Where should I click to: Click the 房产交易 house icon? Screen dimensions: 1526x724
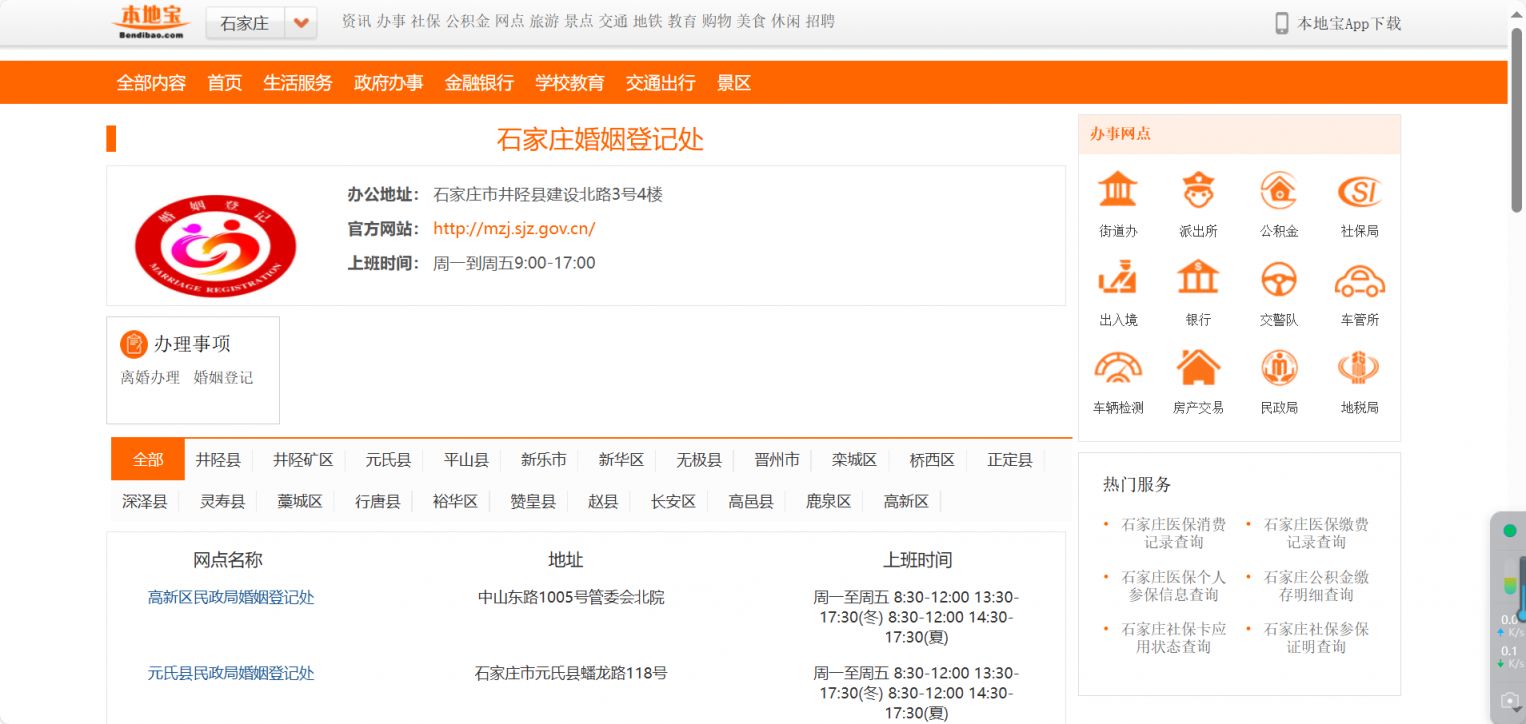(1198, 368)
